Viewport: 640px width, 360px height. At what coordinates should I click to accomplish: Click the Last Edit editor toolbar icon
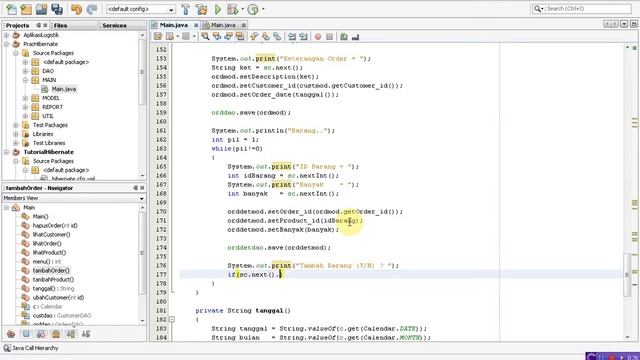click(x=158, y=37)
